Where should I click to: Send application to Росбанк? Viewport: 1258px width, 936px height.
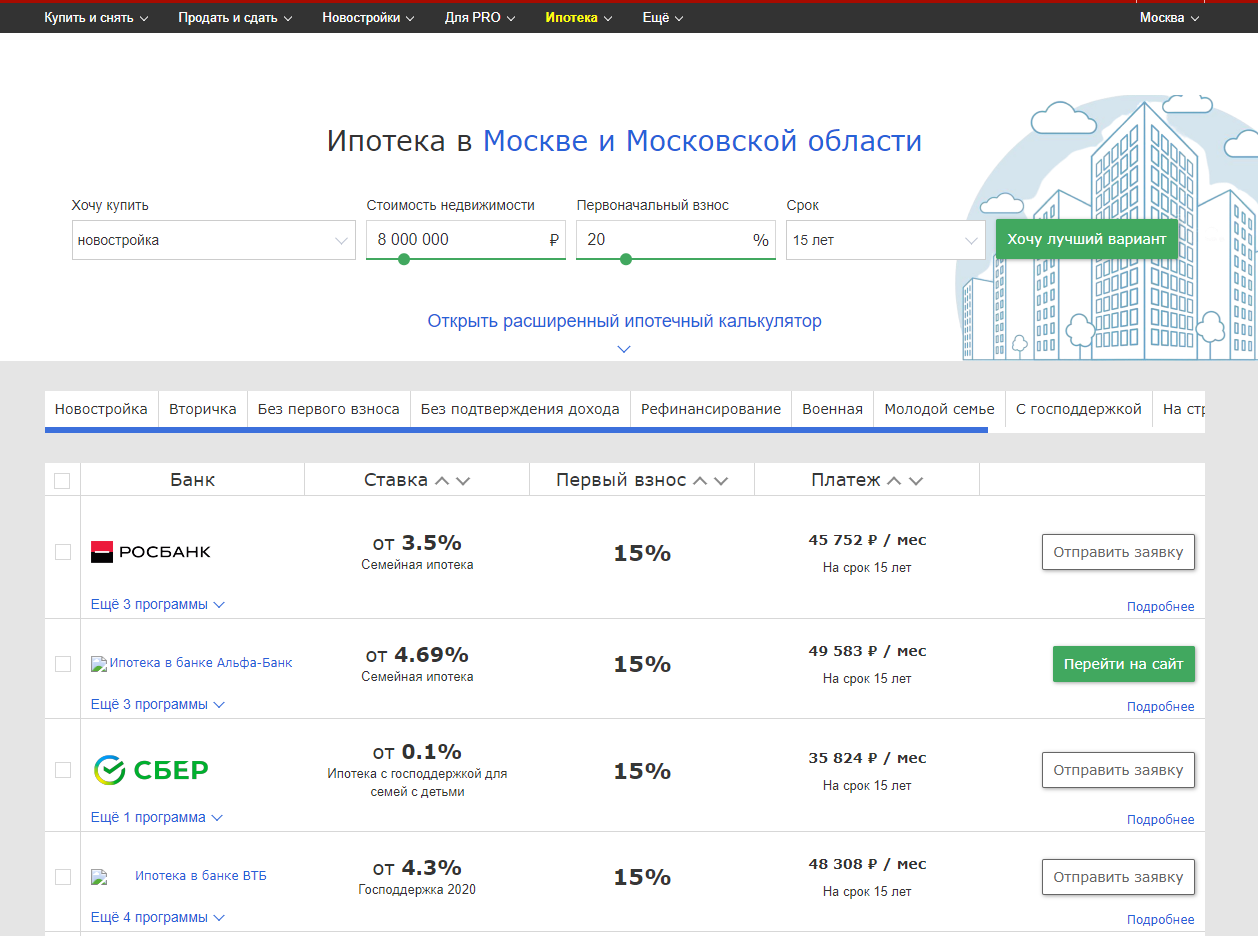pyautogui.click(x=1118, y=552)
